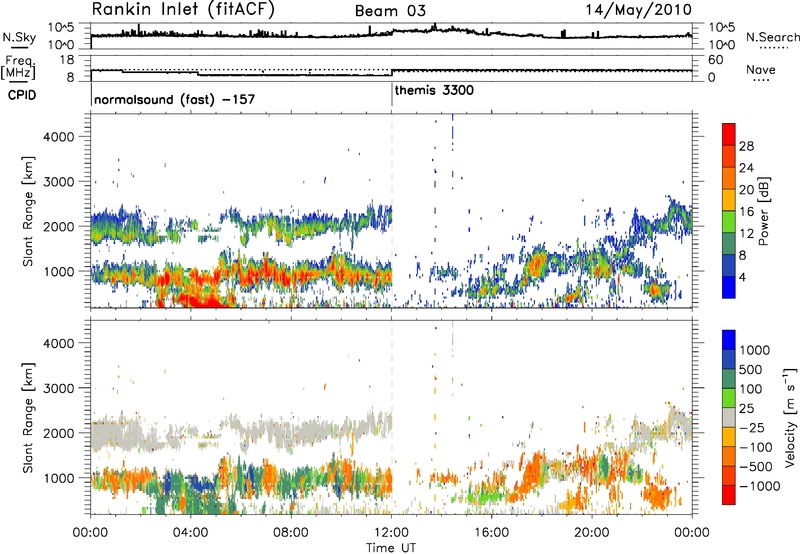800x554 pixels.
Task: Click the '-1000' label on velocity colorbar
Action: [759, 486]
